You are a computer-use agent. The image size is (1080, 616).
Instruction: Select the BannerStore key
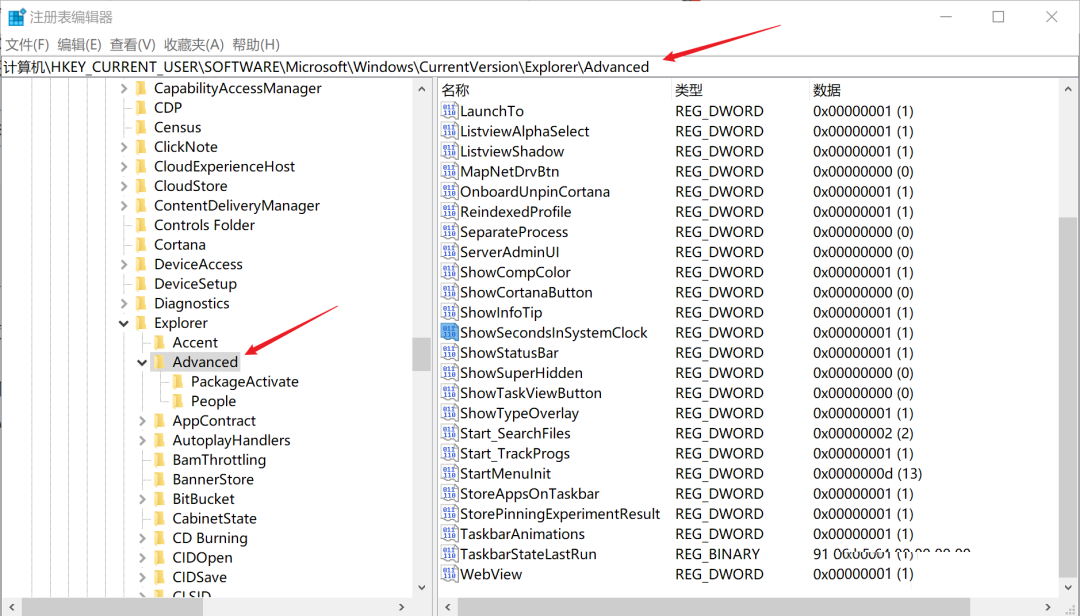point(213,480)
